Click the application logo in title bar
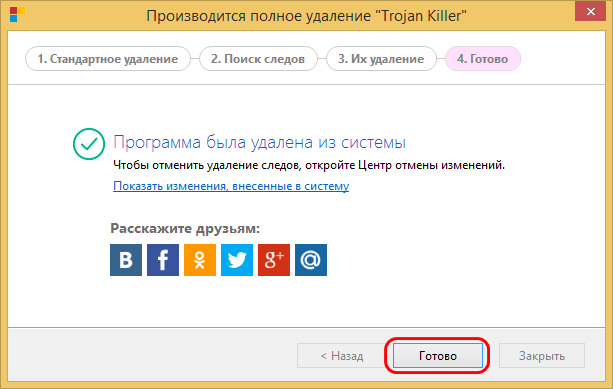Image resolution: width=613 pixels, height=389 pixels. [17, 14]
